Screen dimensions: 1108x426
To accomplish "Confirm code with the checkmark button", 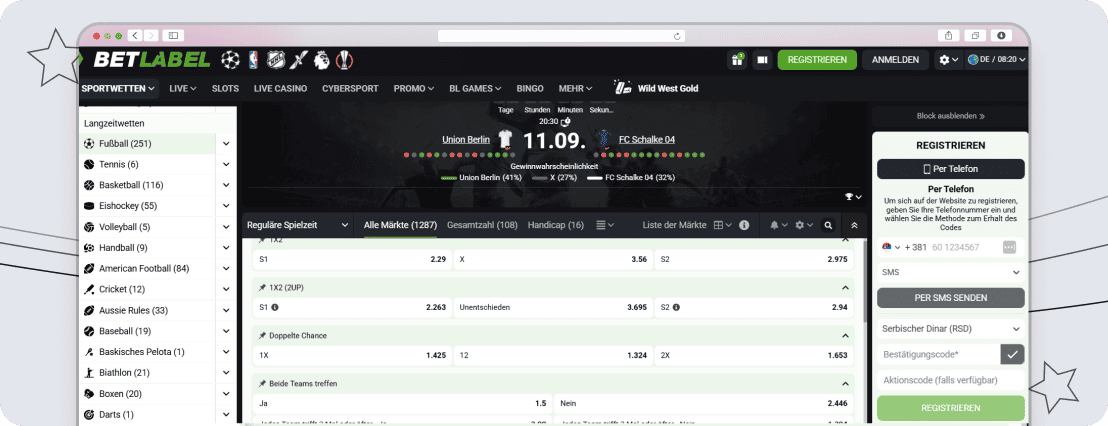I will tap(1013, 355).
